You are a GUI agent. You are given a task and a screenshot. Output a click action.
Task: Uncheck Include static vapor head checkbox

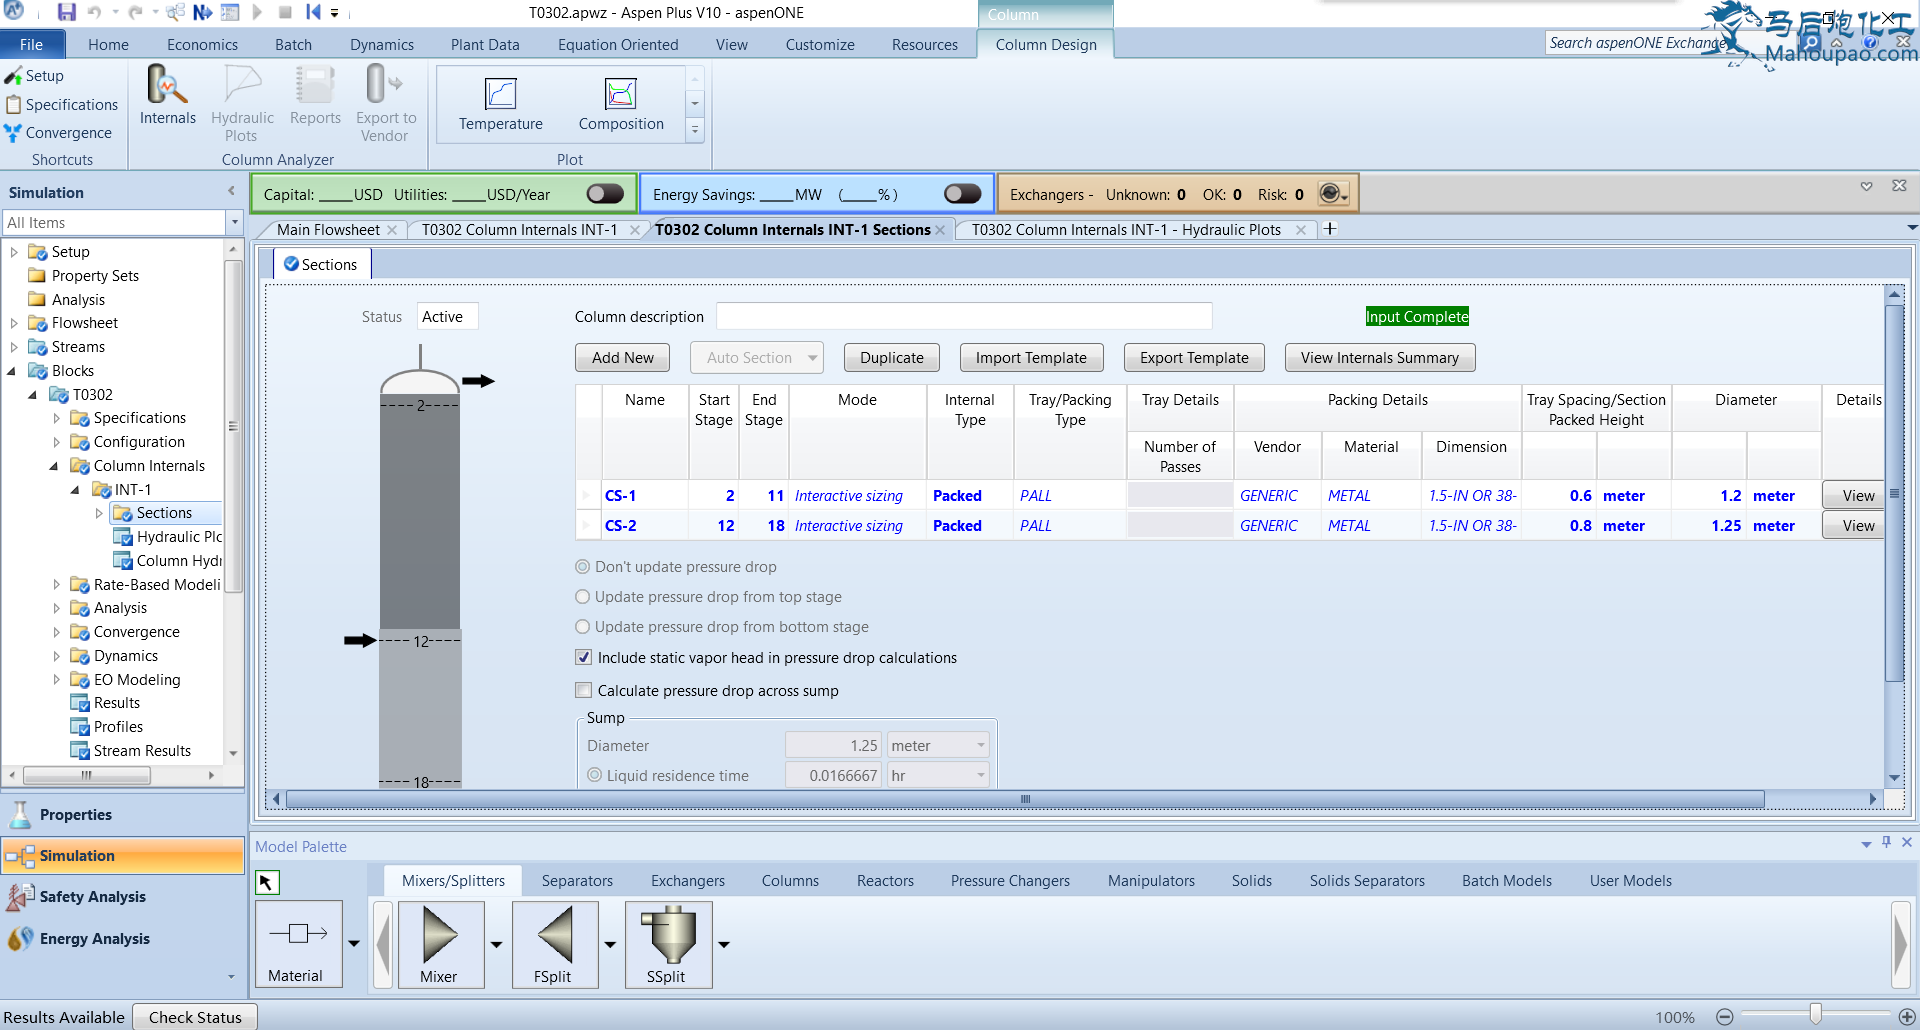(x=583, y=658)
